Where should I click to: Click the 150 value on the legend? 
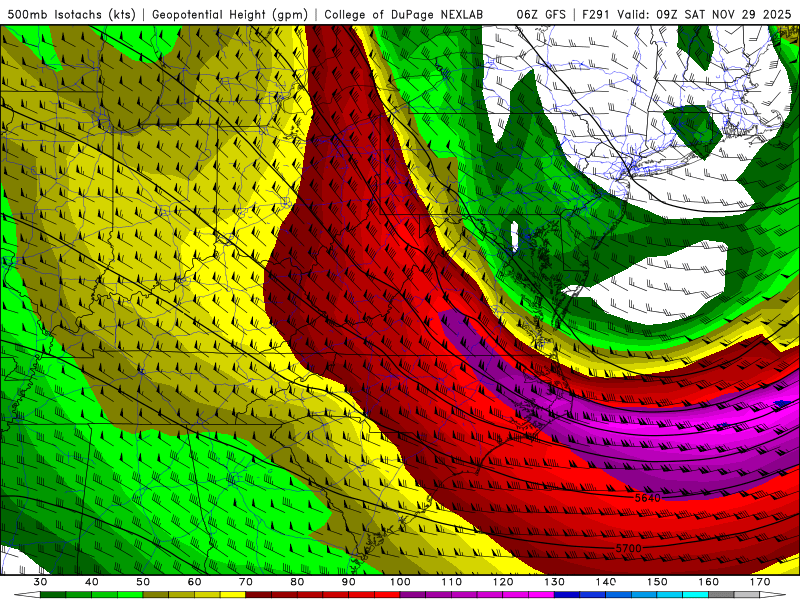point(657,582)
